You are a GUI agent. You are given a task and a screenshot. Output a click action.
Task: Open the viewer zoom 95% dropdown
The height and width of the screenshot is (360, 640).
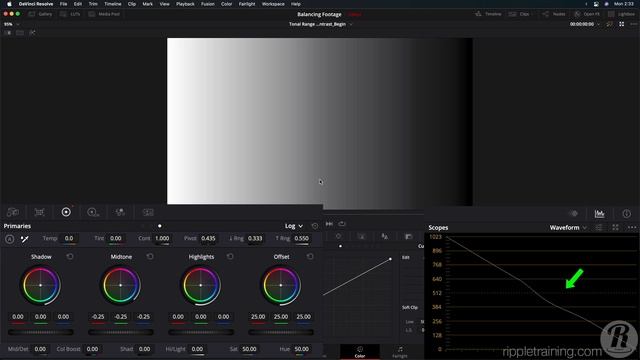(x=11, y=24)
